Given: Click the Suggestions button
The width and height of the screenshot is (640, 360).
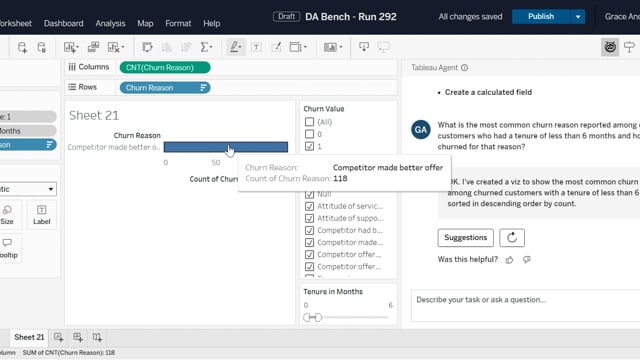Looking at the screenshot, I should pyautogui.click(x=466, y=238).
